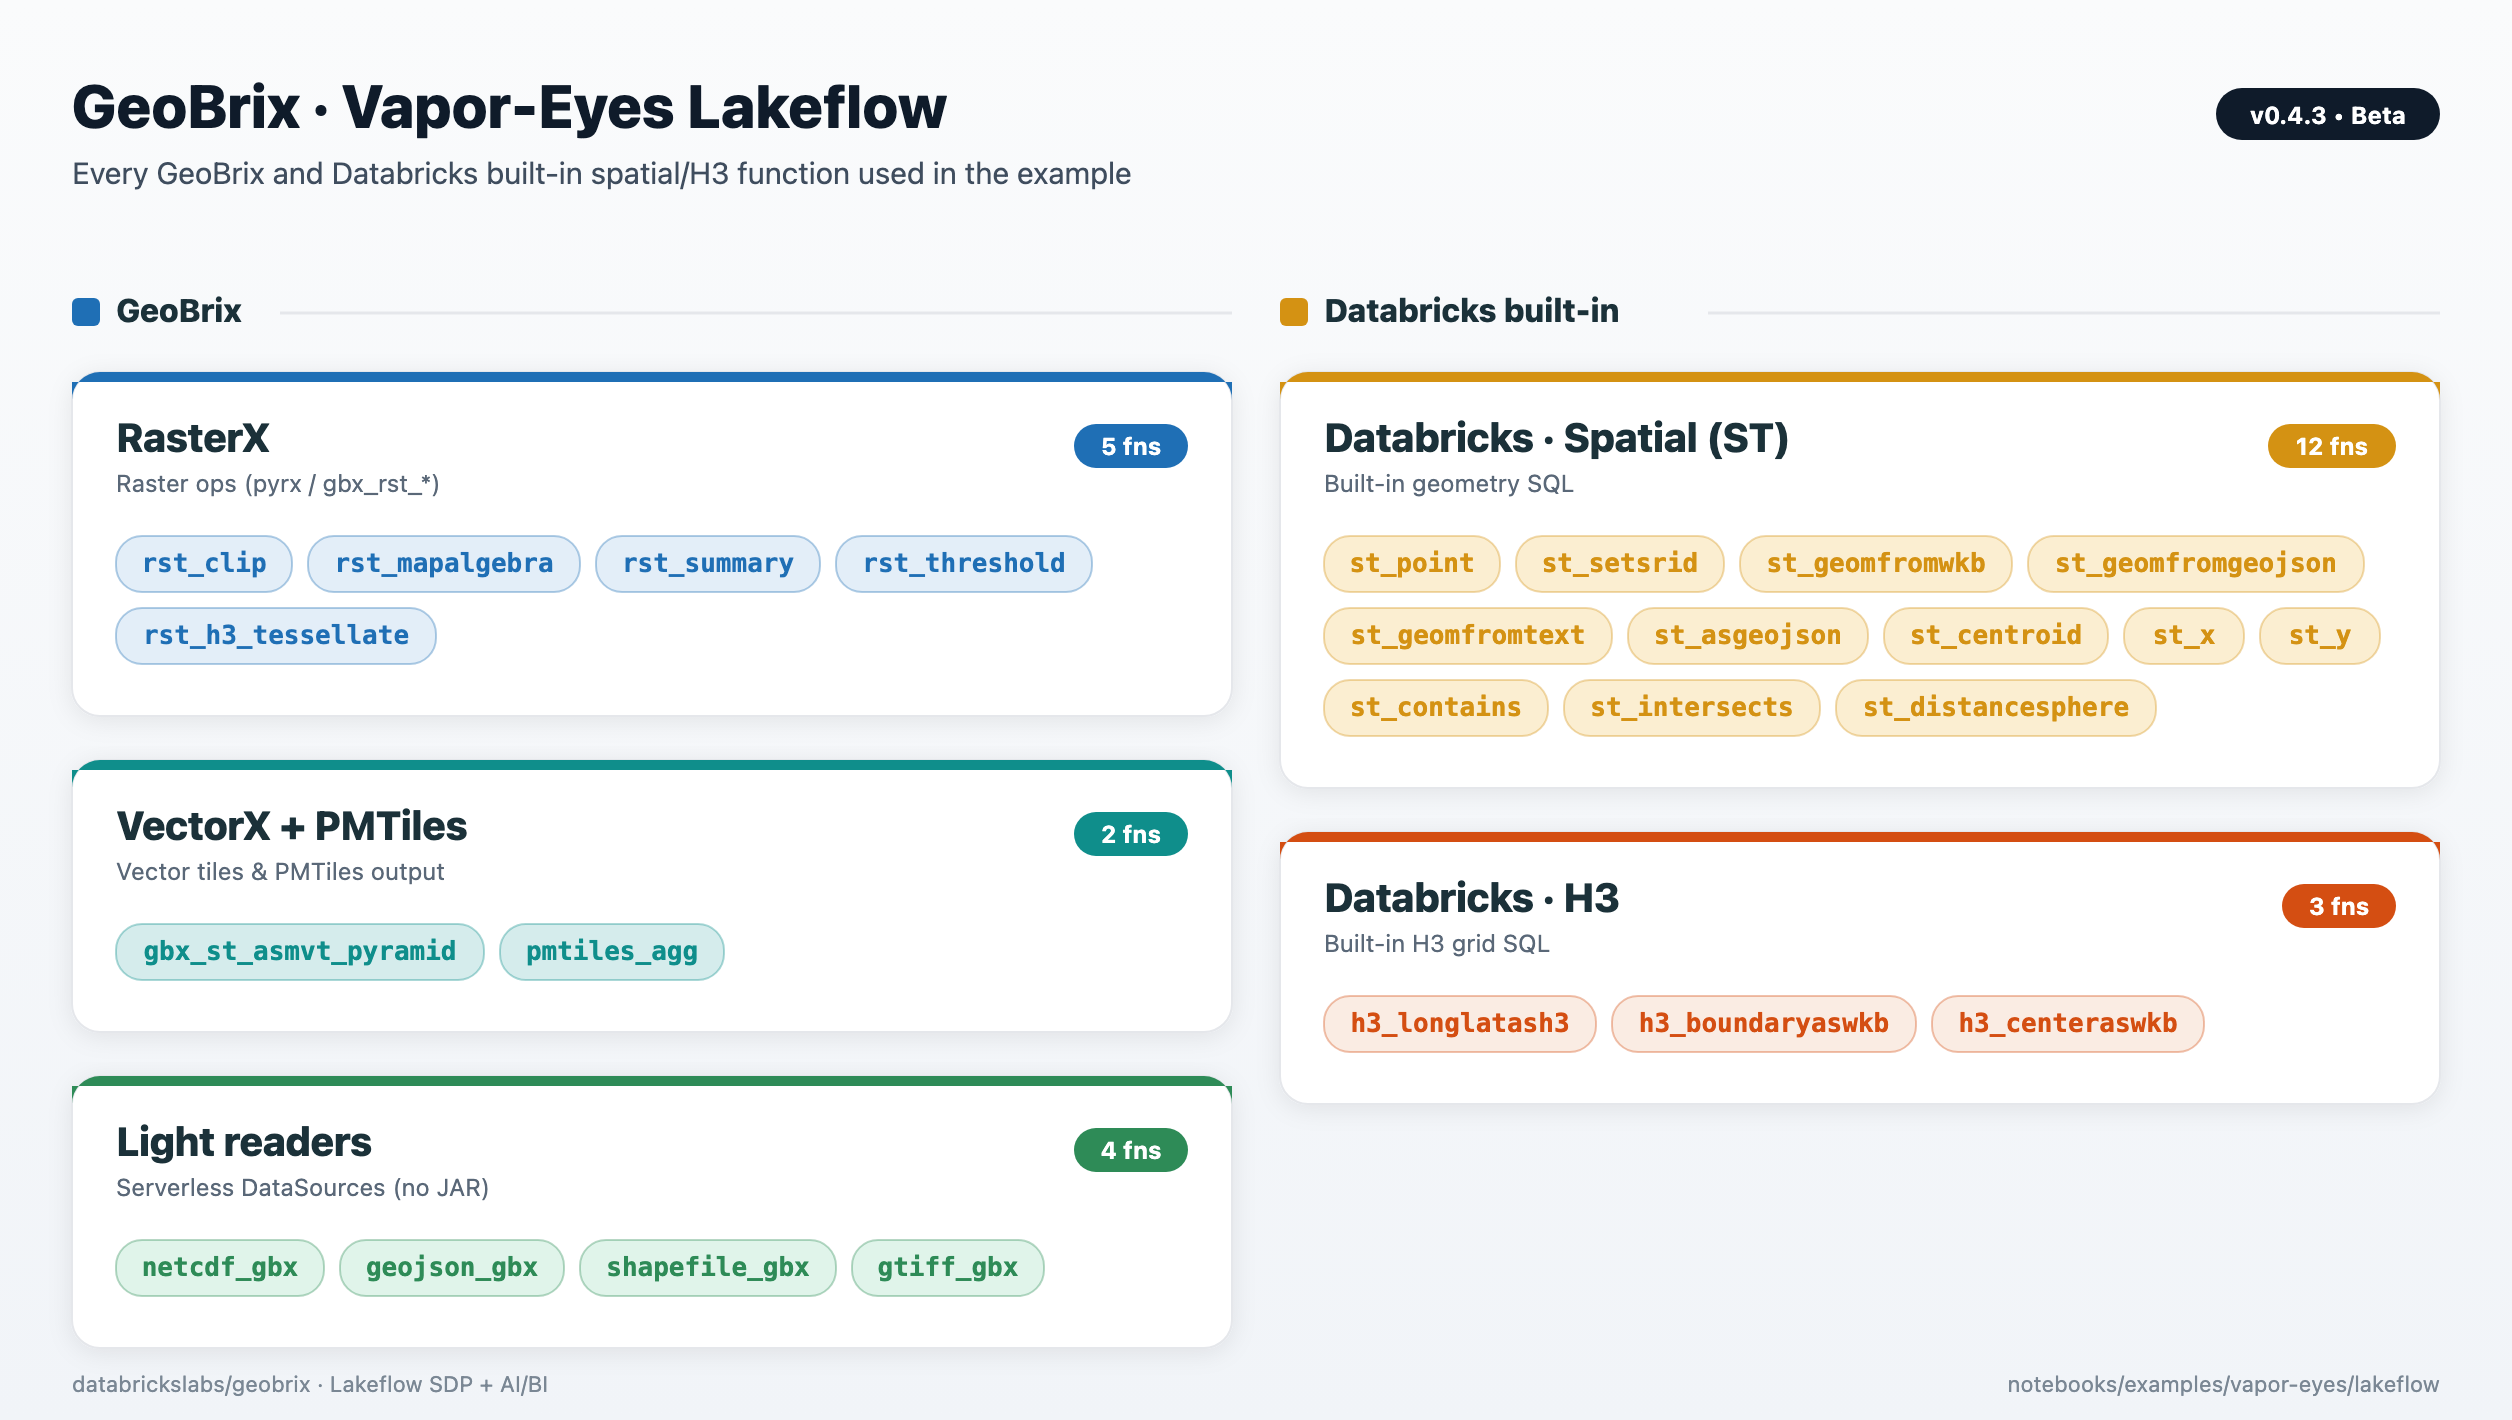Click the st_x chip
Screen dimensions: 2512x1420
[2184, 636]
